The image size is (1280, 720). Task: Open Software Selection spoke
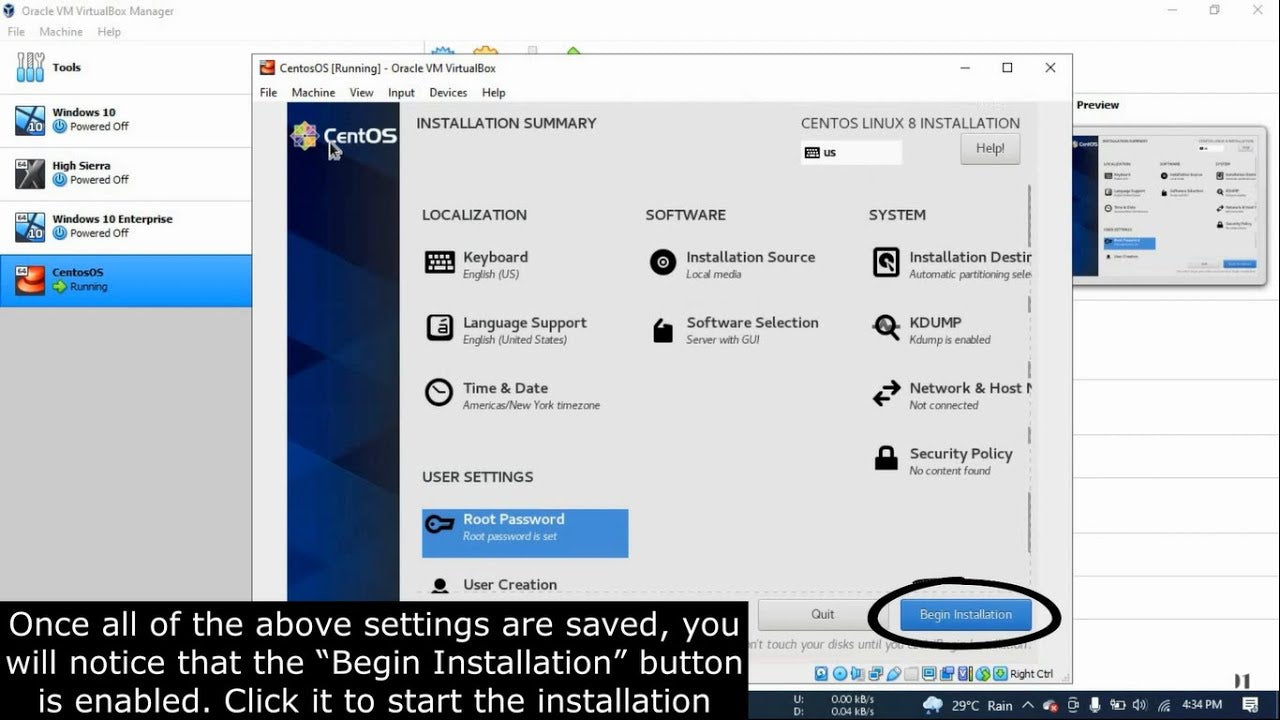tap(734, 329)
